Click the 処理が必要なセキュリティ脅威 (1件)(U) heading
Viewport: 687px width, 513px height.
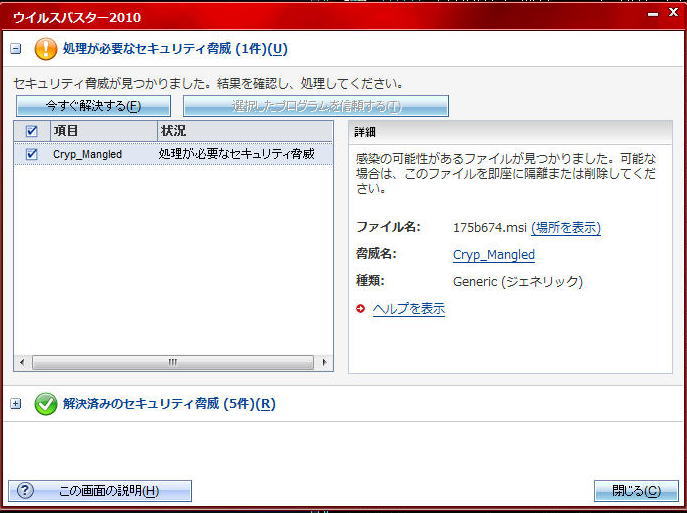tap(175, 49)
